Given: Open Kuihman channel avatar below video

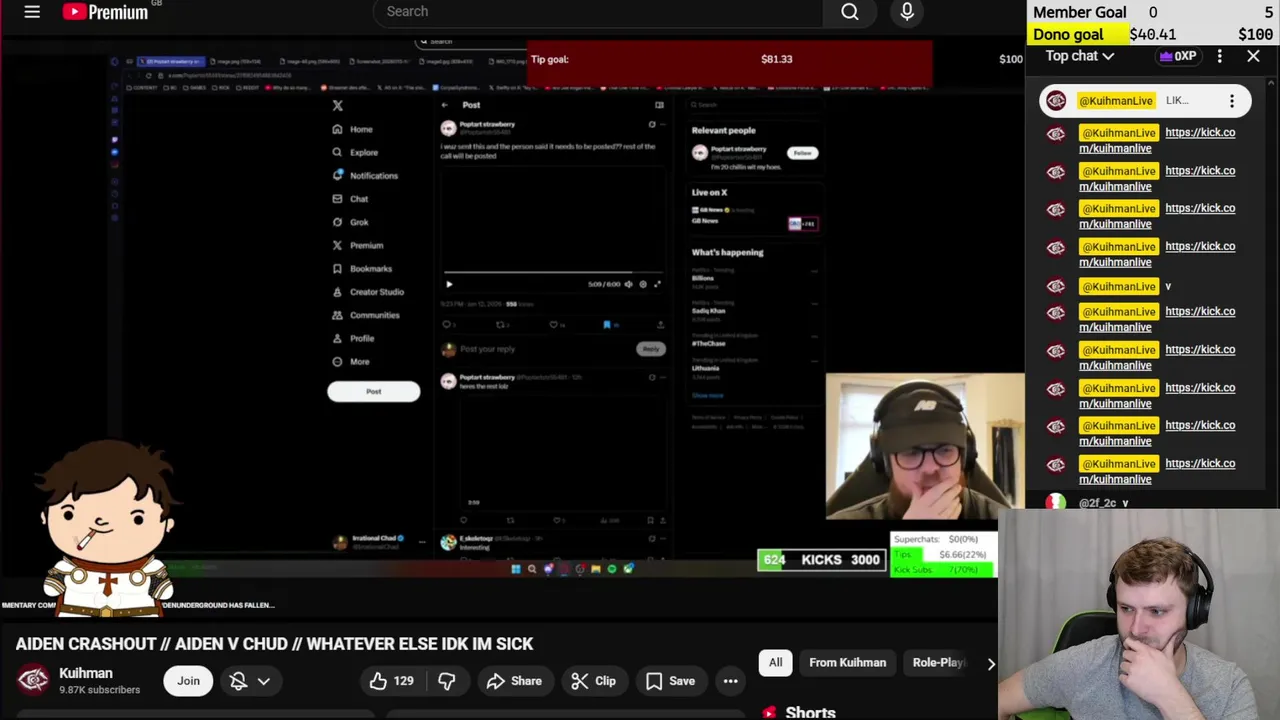Looking at the screenshot, I should click(33, 680).
